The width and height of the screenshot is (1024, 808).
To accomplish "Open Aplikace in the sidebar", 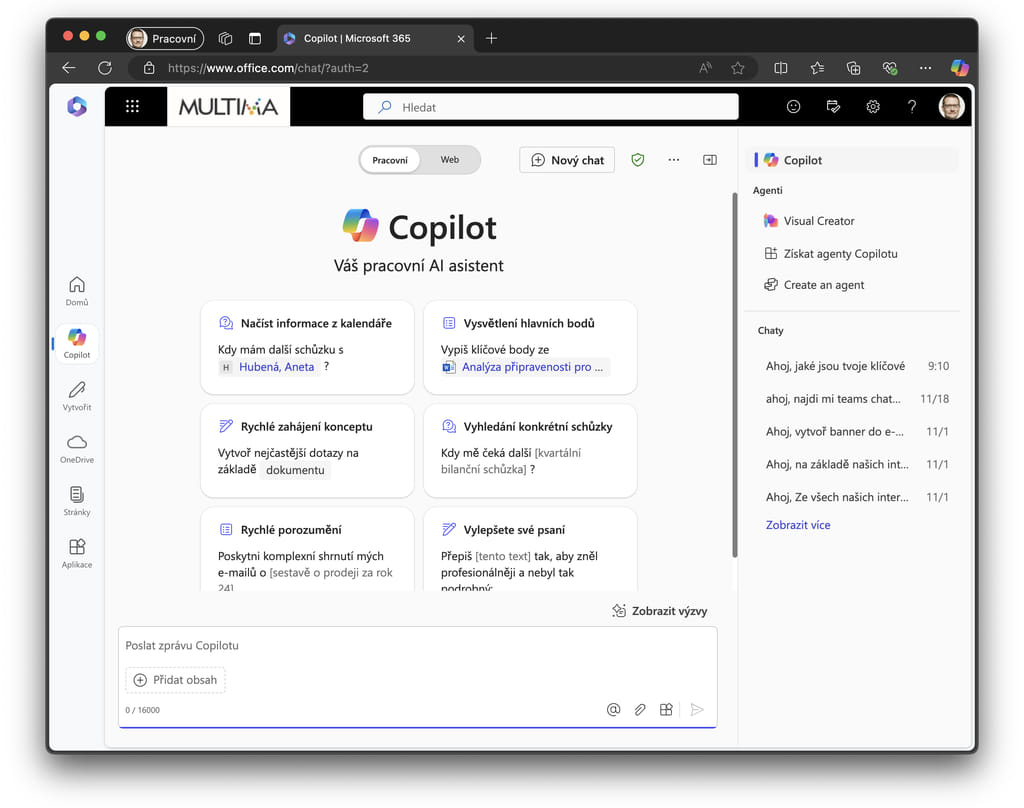I will pyautogui.click(x=77, y=553).
